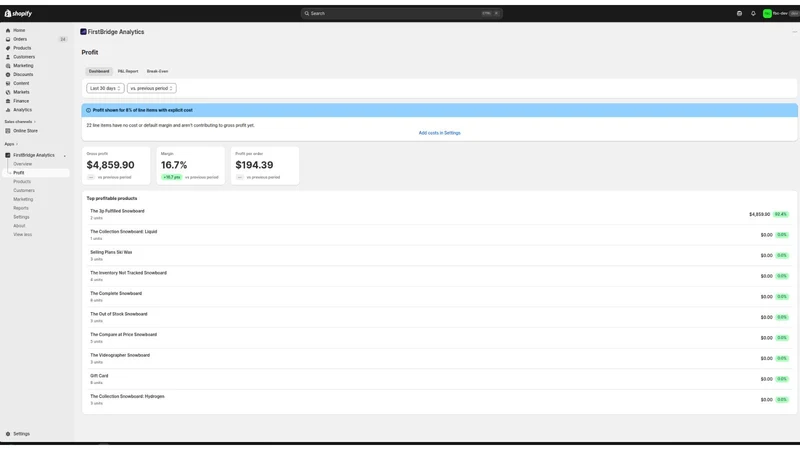Open the Last 30 days dropdown
The height and width of the screenshot is (450, 800).
tap(105, 88)
